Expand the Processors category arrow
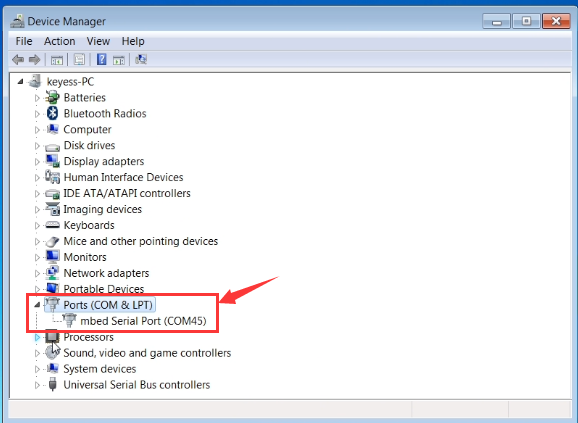Image resolution: width=578 pixels, height=423 pixels. [x=37, y=337]
